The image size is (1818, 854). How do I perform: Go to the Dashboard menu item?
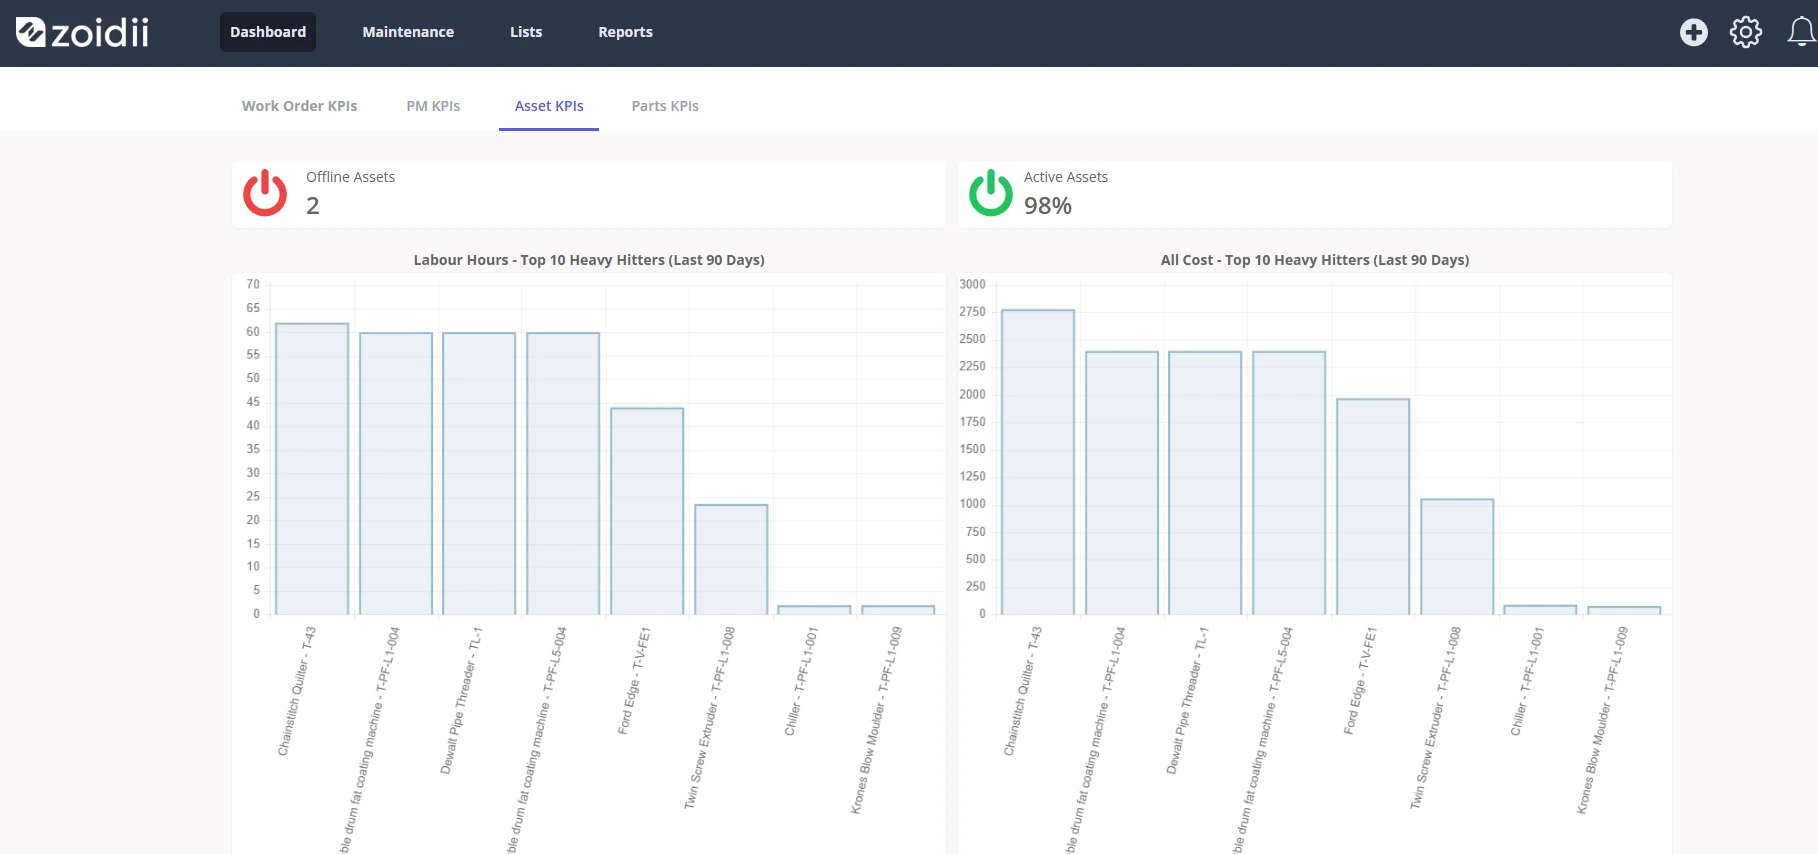(268, 32)
